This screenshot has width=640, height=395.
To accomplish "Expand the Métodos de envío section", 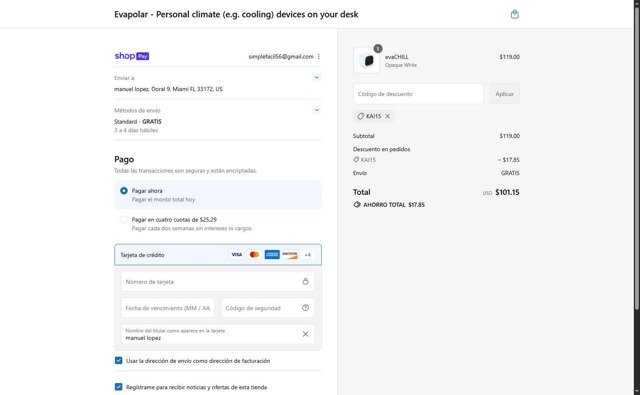I will coord(316,110).
